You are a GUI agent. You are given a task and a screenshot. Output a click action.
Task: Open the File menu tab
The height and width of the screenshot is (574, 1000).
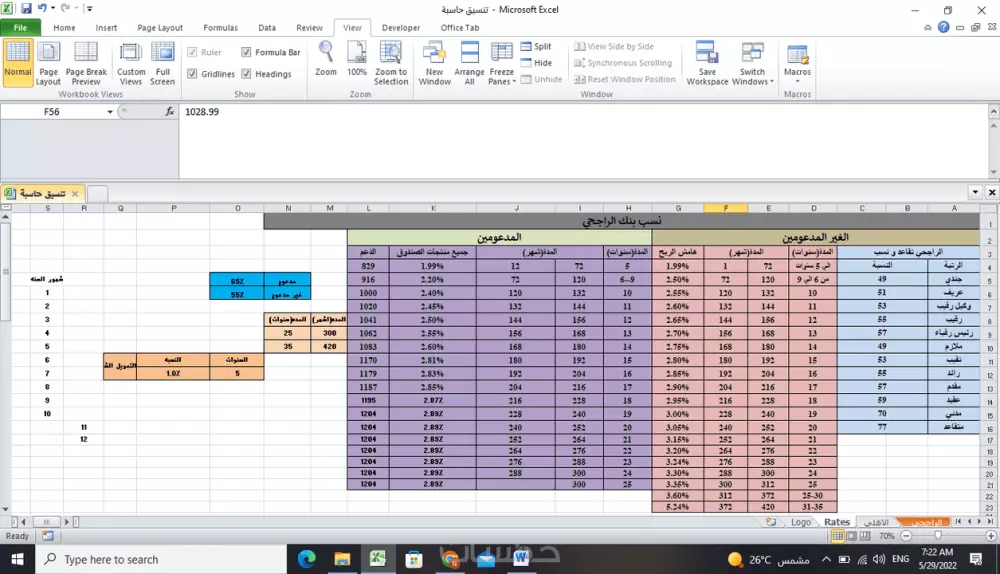(20, 27)
